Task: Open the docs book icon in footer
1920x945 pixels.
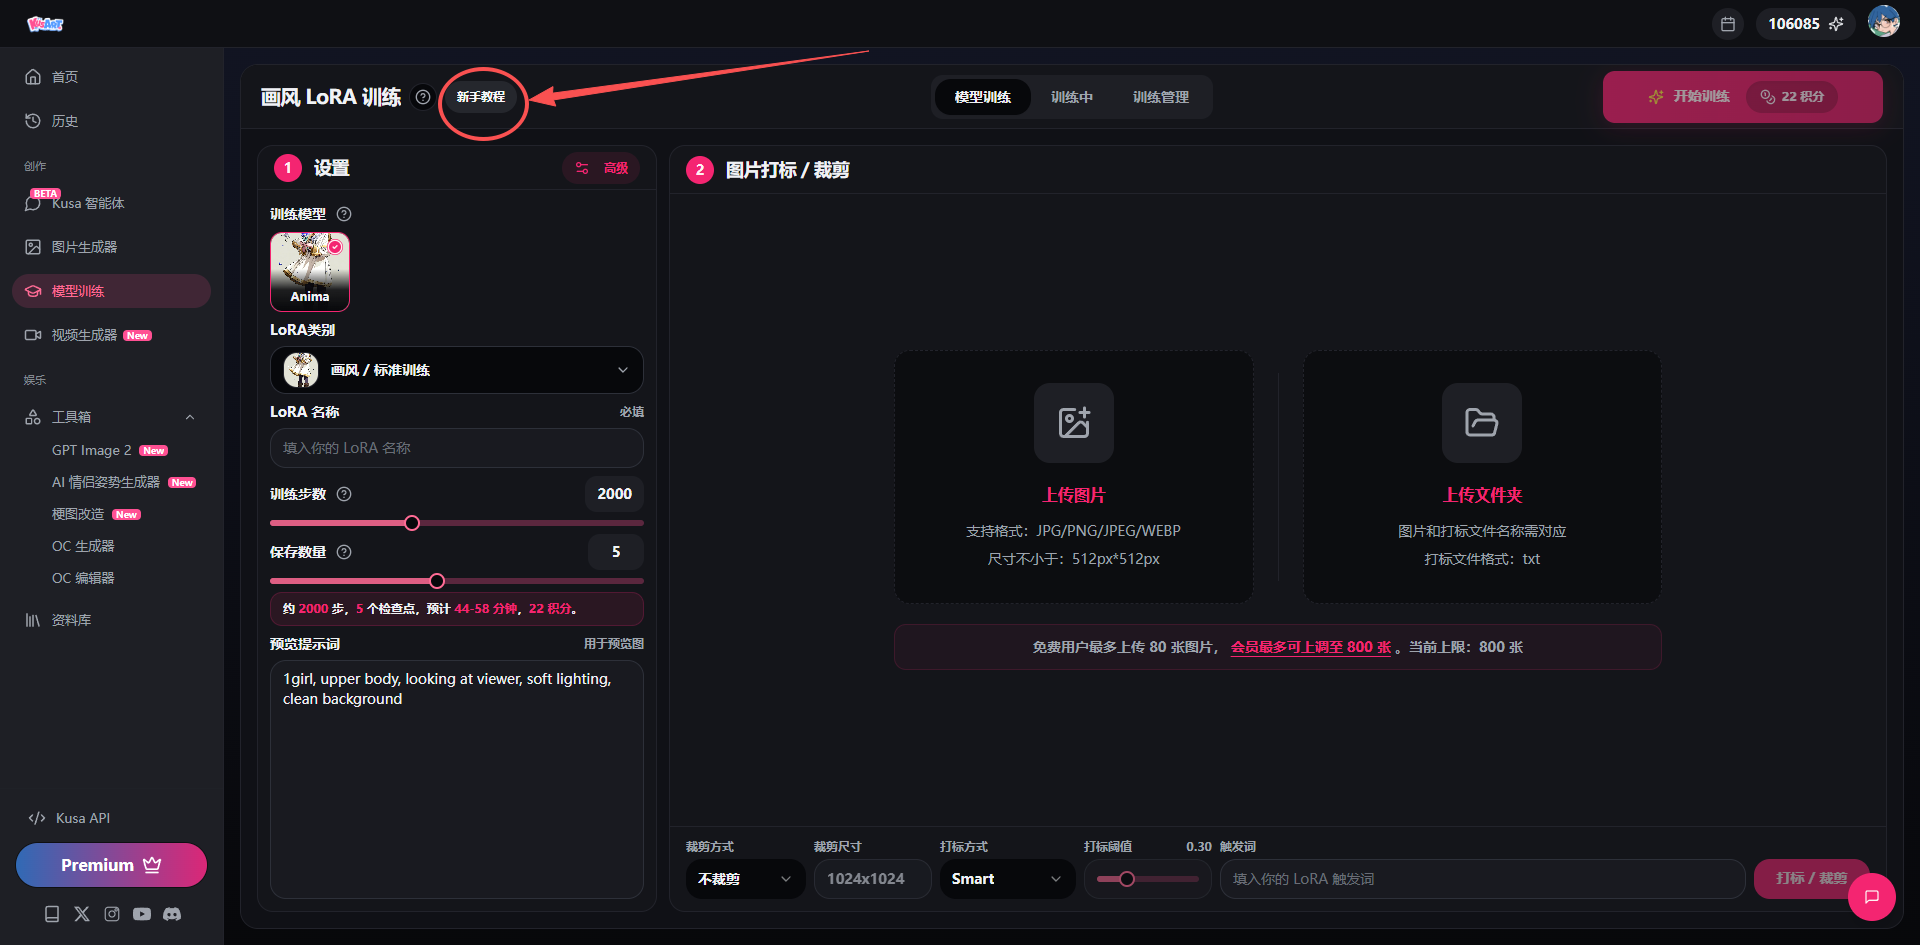Action: (52, 914)
